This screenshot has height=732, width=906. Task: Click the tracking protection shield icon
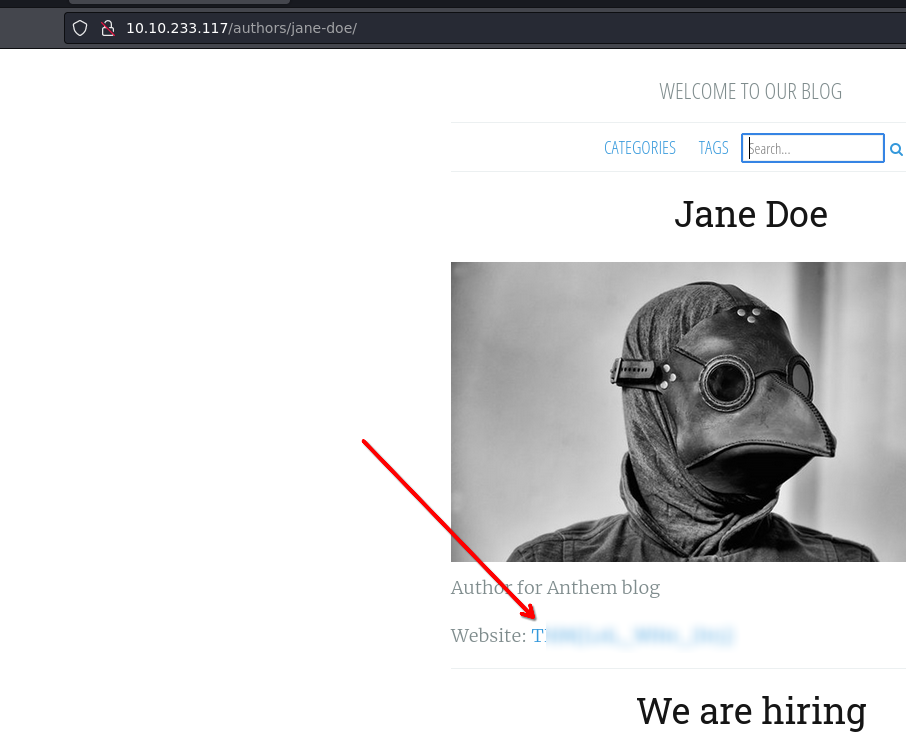coord(81,28)
